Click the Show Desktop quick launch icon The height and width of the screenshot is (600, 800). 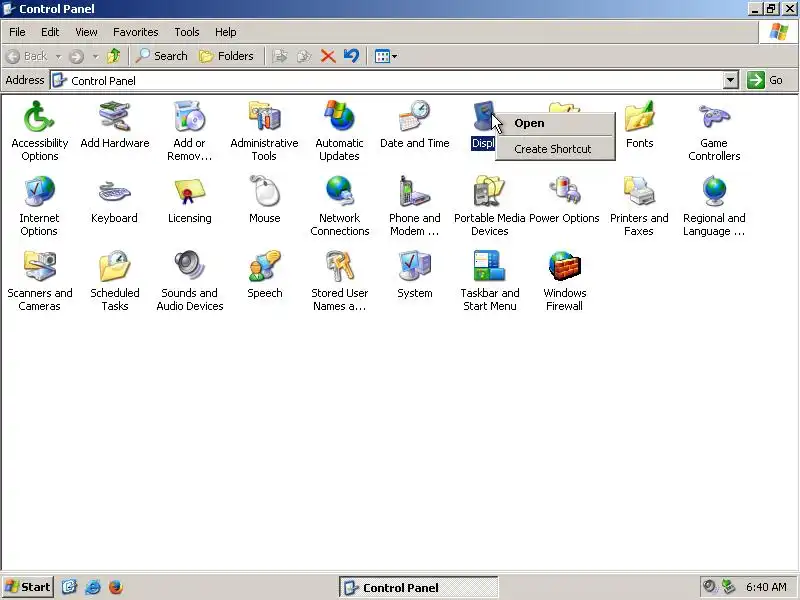coord(69,587)
